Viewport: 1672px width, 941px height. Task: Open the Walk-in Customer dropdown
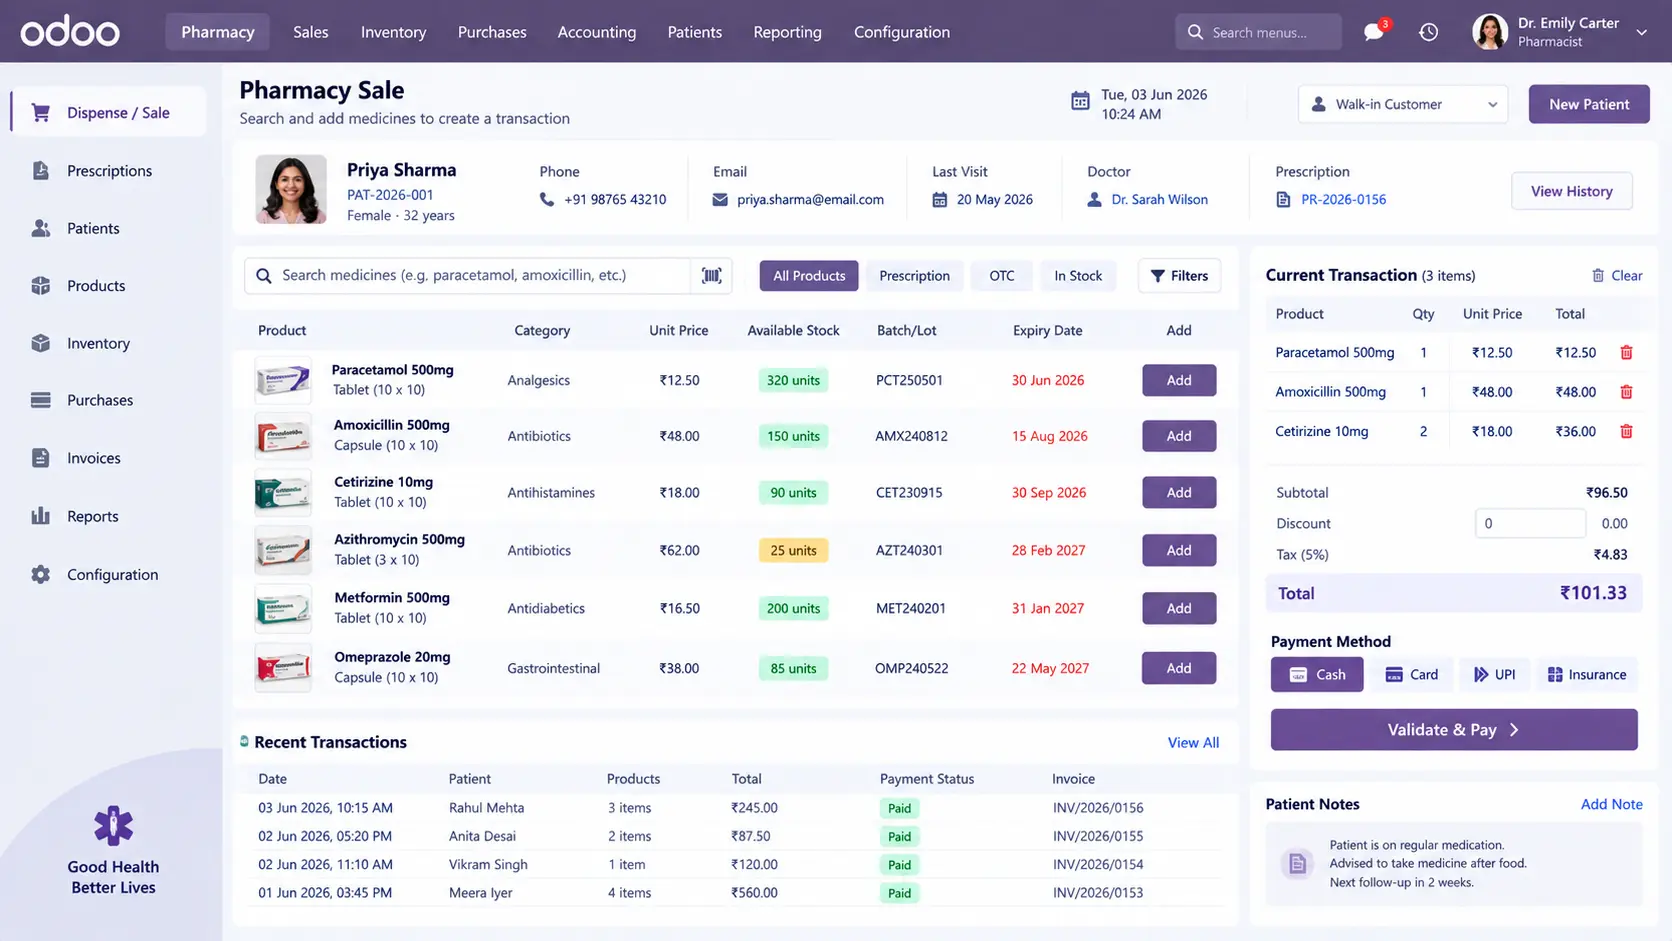[x=1403, y=104]
